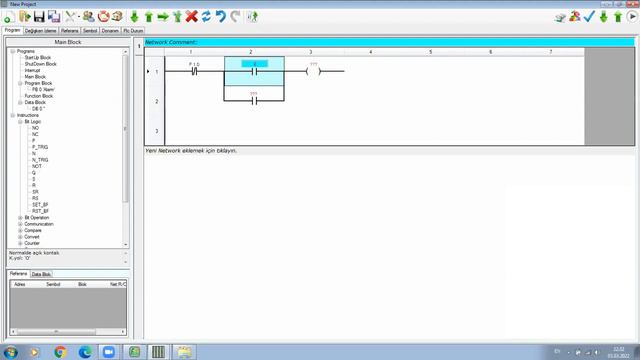Screen dimensions: 640x360
Task: Select the NC contact instruction
Action: click(35, 134)
